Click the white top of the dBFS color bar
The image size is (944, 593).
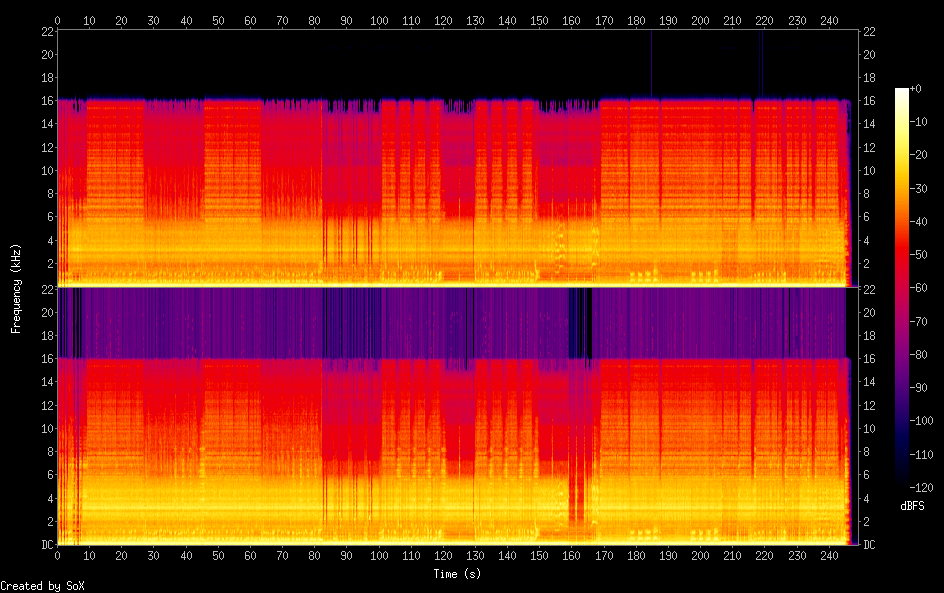click(902, 92)
